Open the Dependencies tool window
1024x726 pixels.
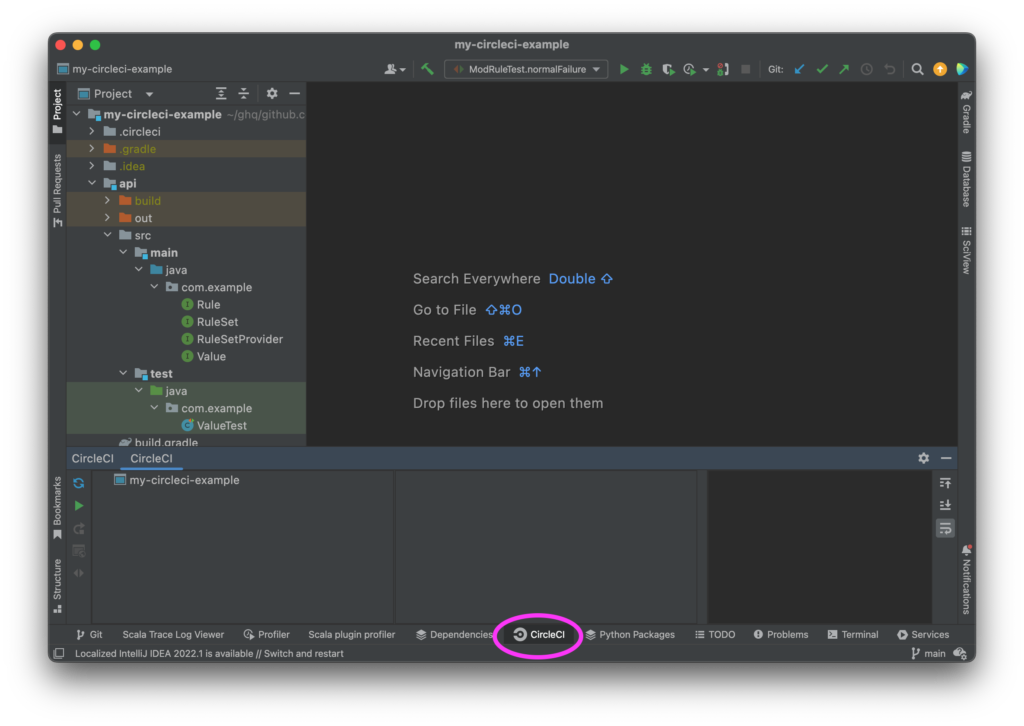[x=455, y=635]
